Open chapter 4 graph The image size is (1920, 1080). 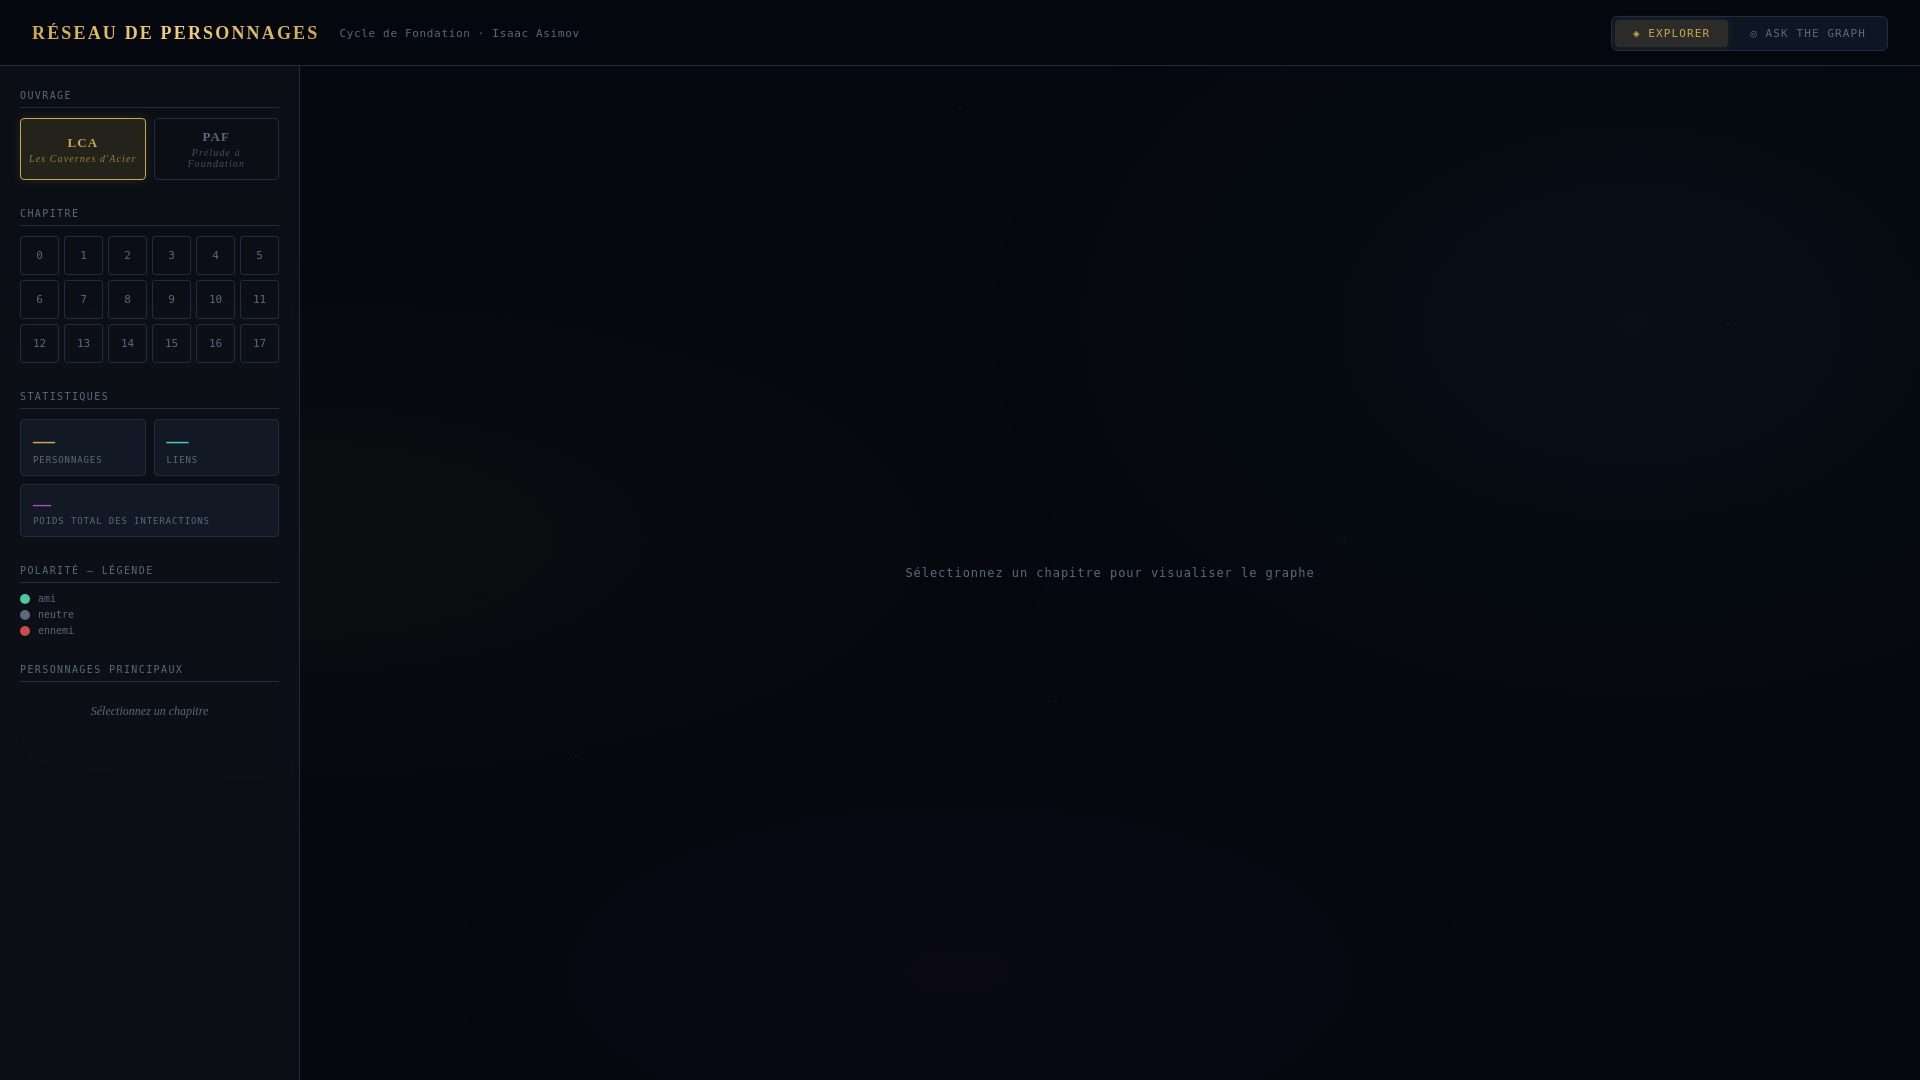pos(215,256)
